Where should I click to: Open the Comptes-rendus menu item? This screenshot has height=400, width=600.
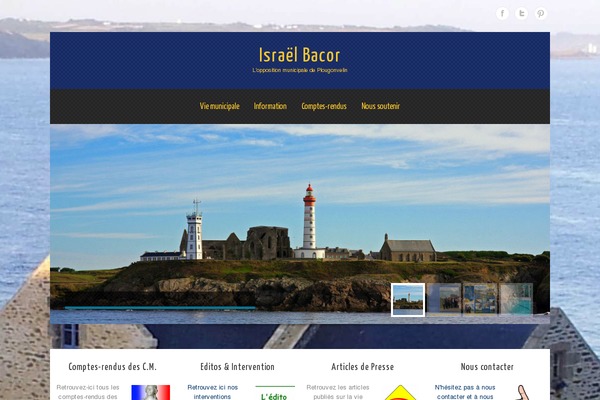[x=324, y=106]
